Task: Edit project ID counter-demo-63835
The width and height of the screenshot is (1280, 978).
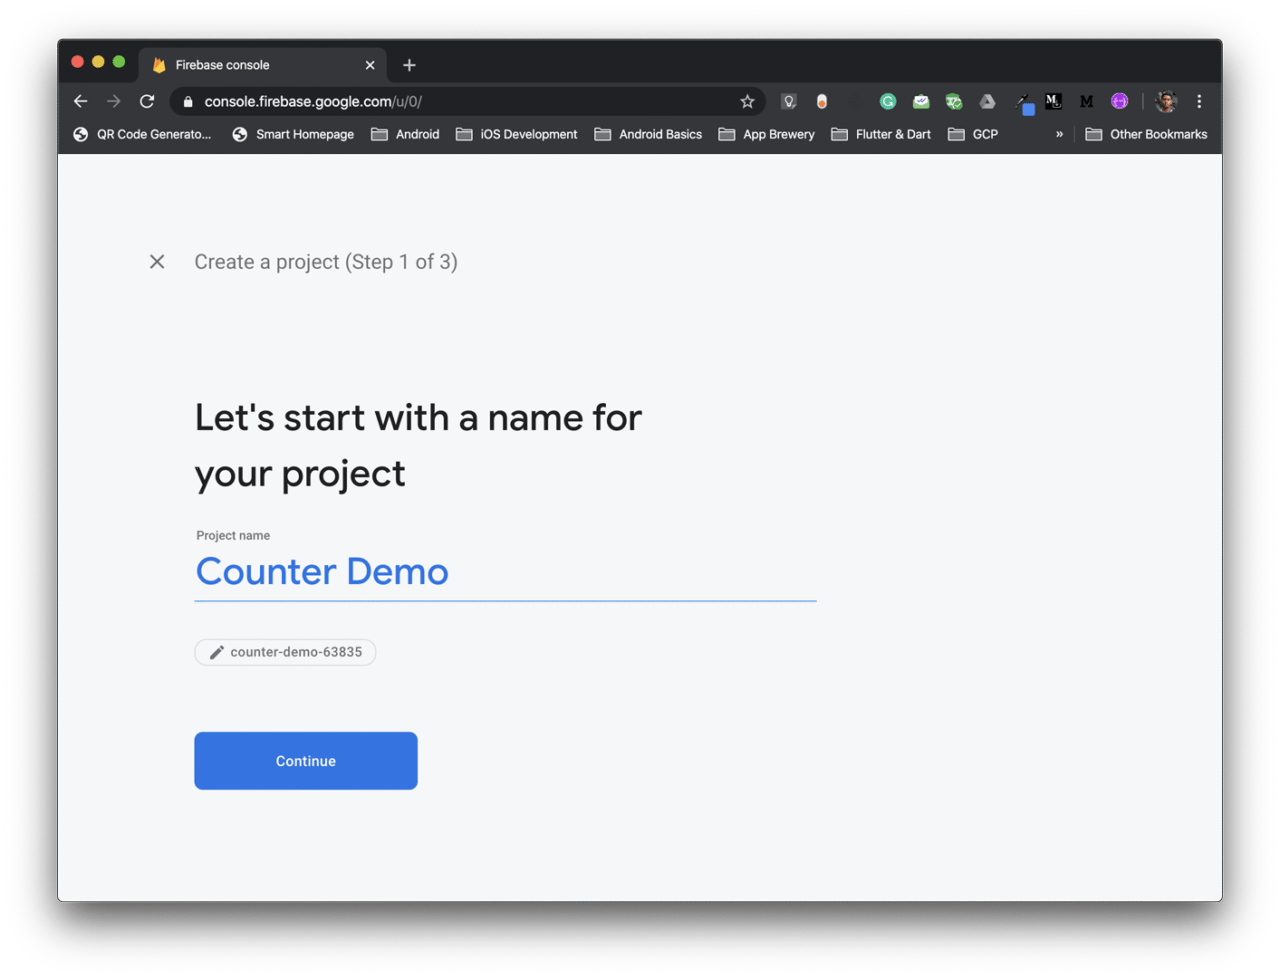Action: point(285,652)
